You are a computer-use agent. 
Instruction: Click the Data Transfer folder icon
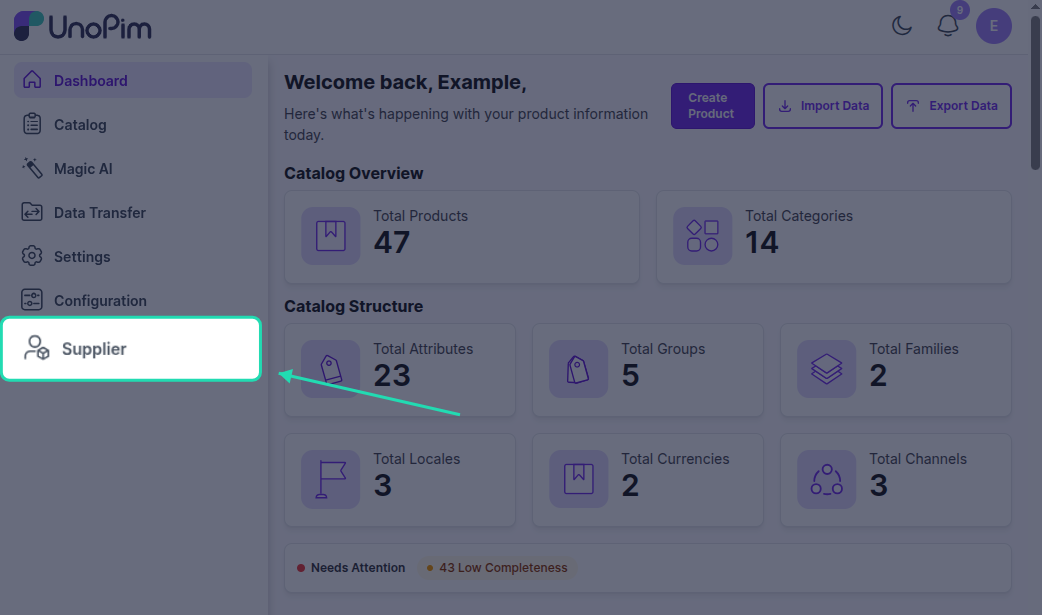point(32,212)
